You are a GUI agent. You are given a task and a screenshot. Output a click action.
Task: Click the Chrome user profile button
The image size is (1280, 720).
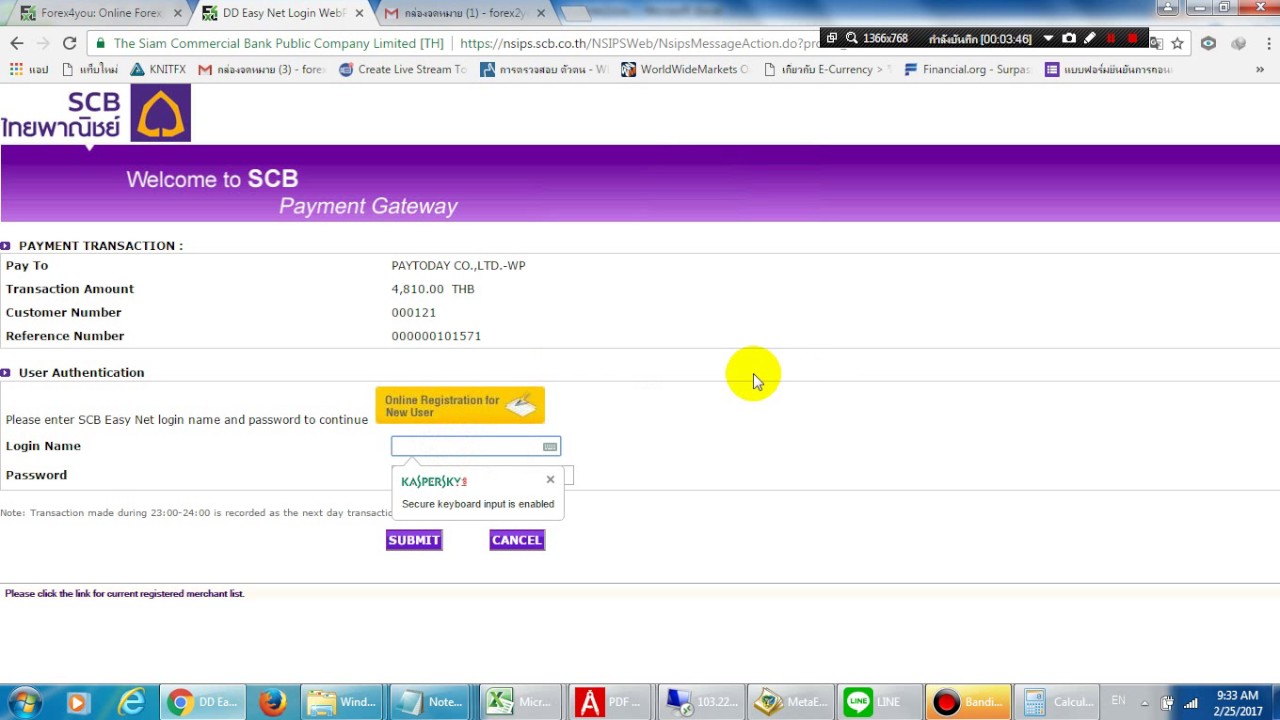pyautogui.click(x=1167, y=8)
